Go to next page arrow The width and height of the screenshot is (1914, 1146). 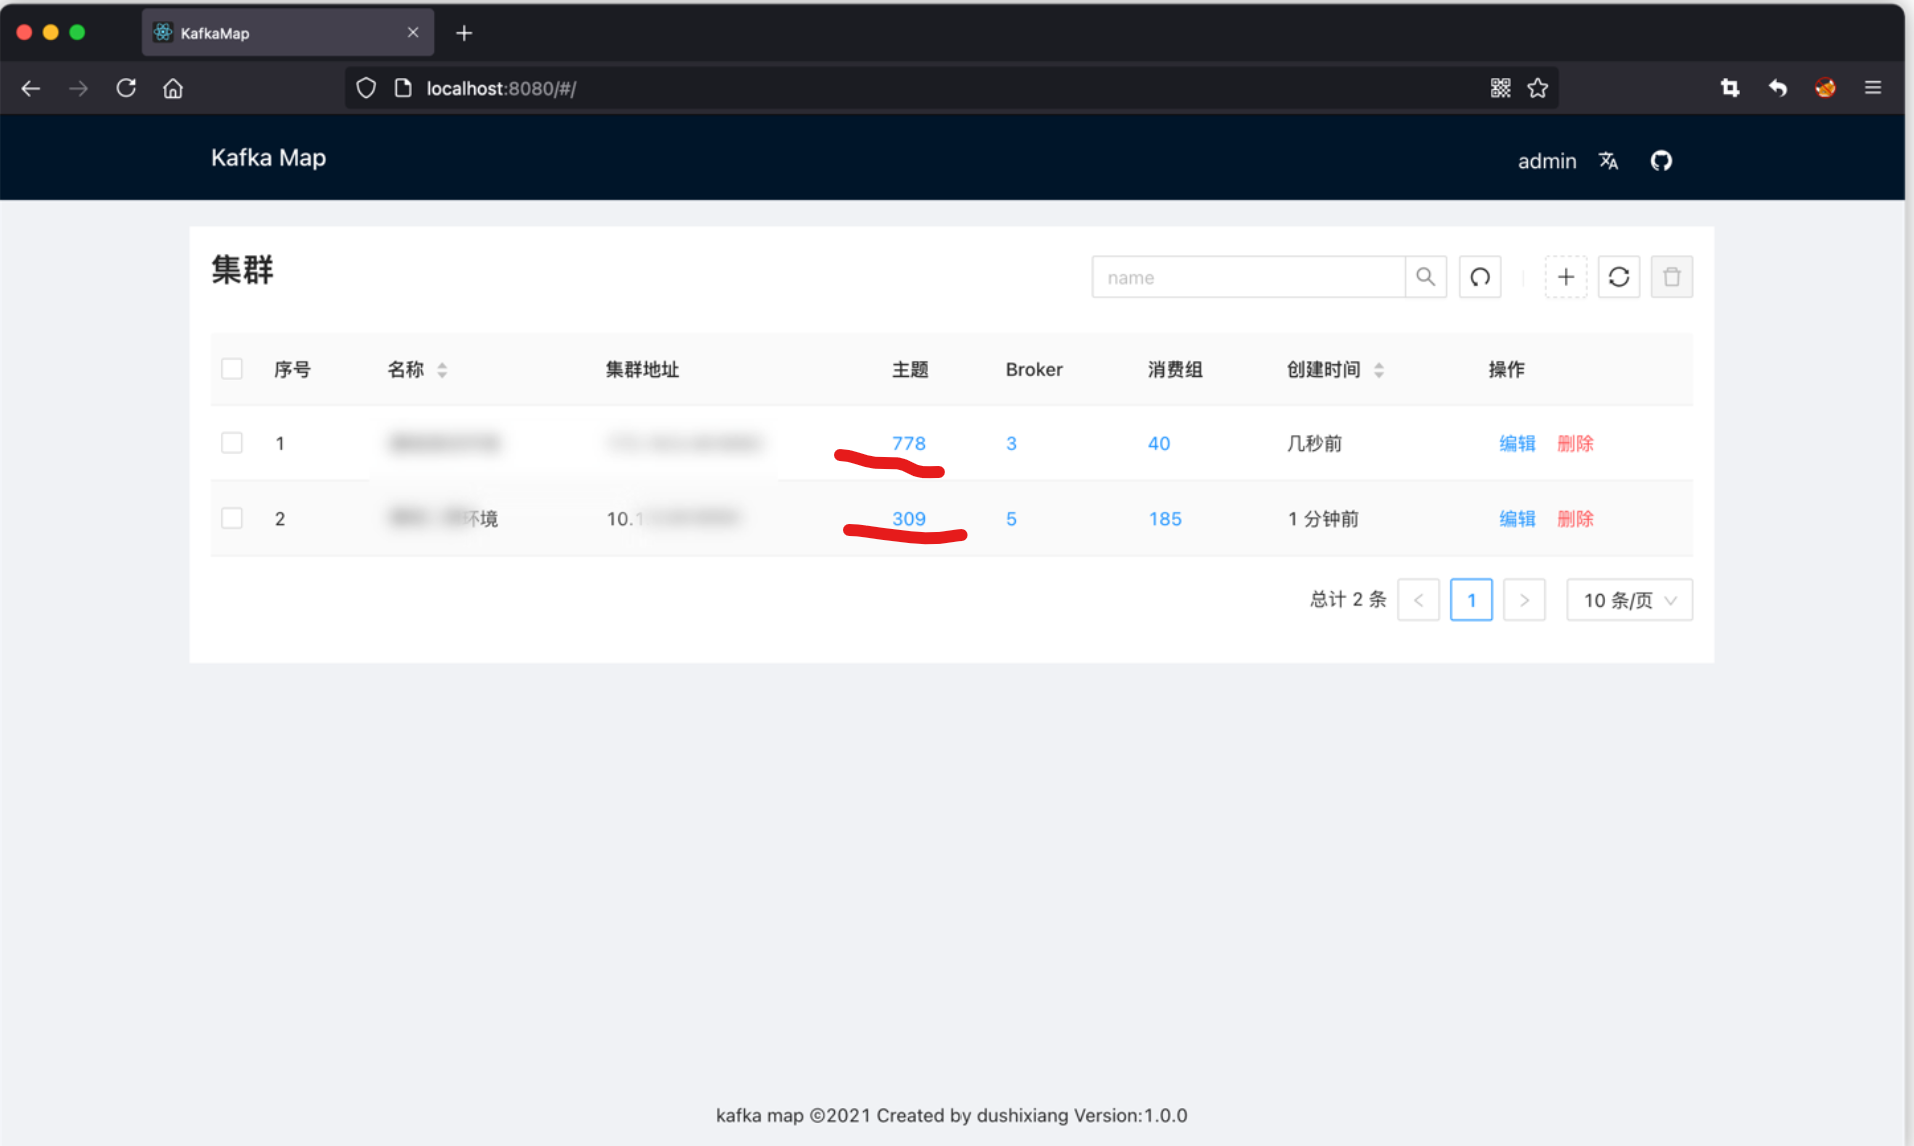coord(1524,600)
